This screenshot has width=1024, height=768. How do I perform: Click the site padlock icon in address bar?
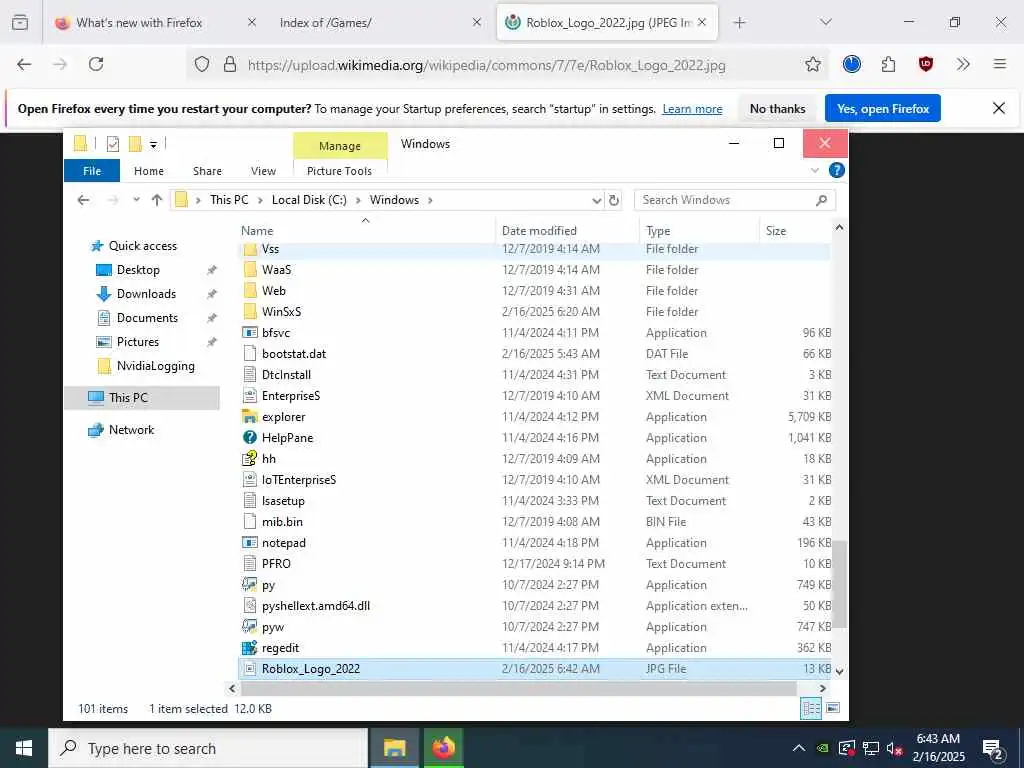point(230,65)
